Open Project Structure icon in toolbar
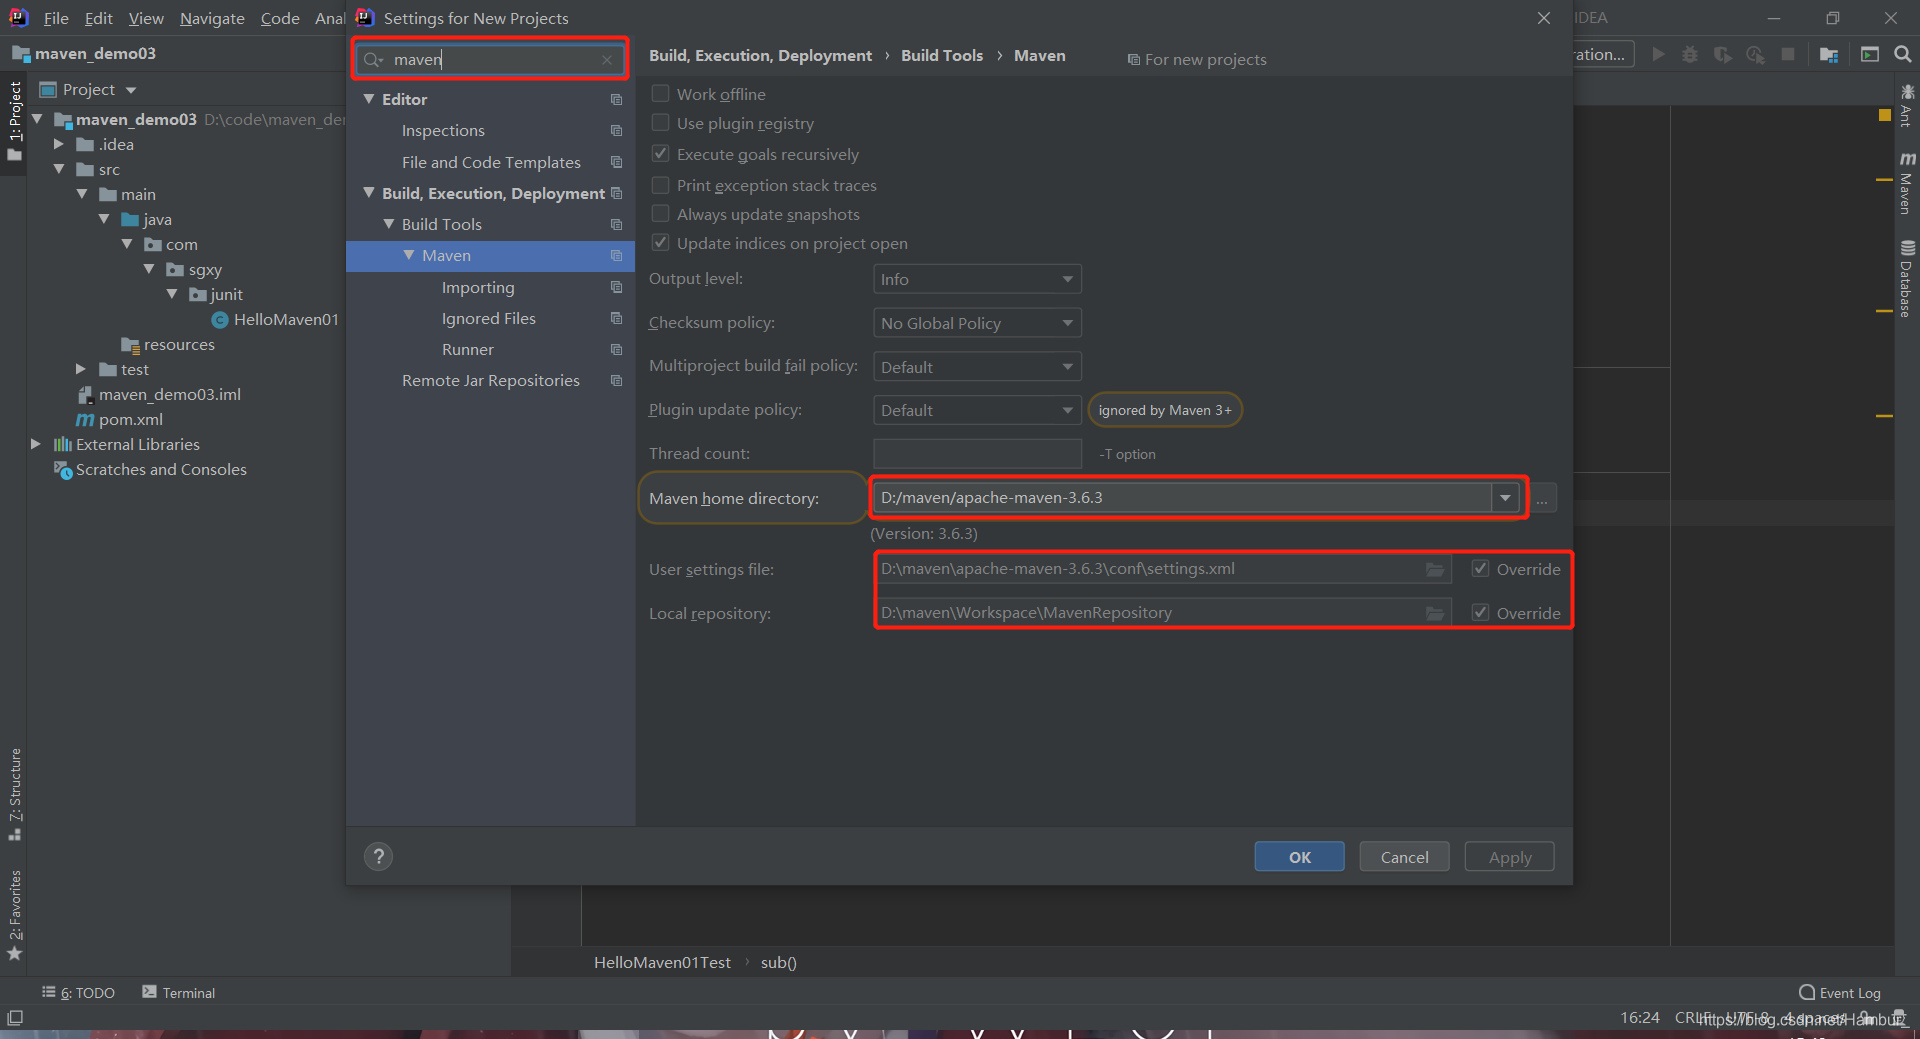Screen dimensions: 1920x1039 pos(1829,54)
